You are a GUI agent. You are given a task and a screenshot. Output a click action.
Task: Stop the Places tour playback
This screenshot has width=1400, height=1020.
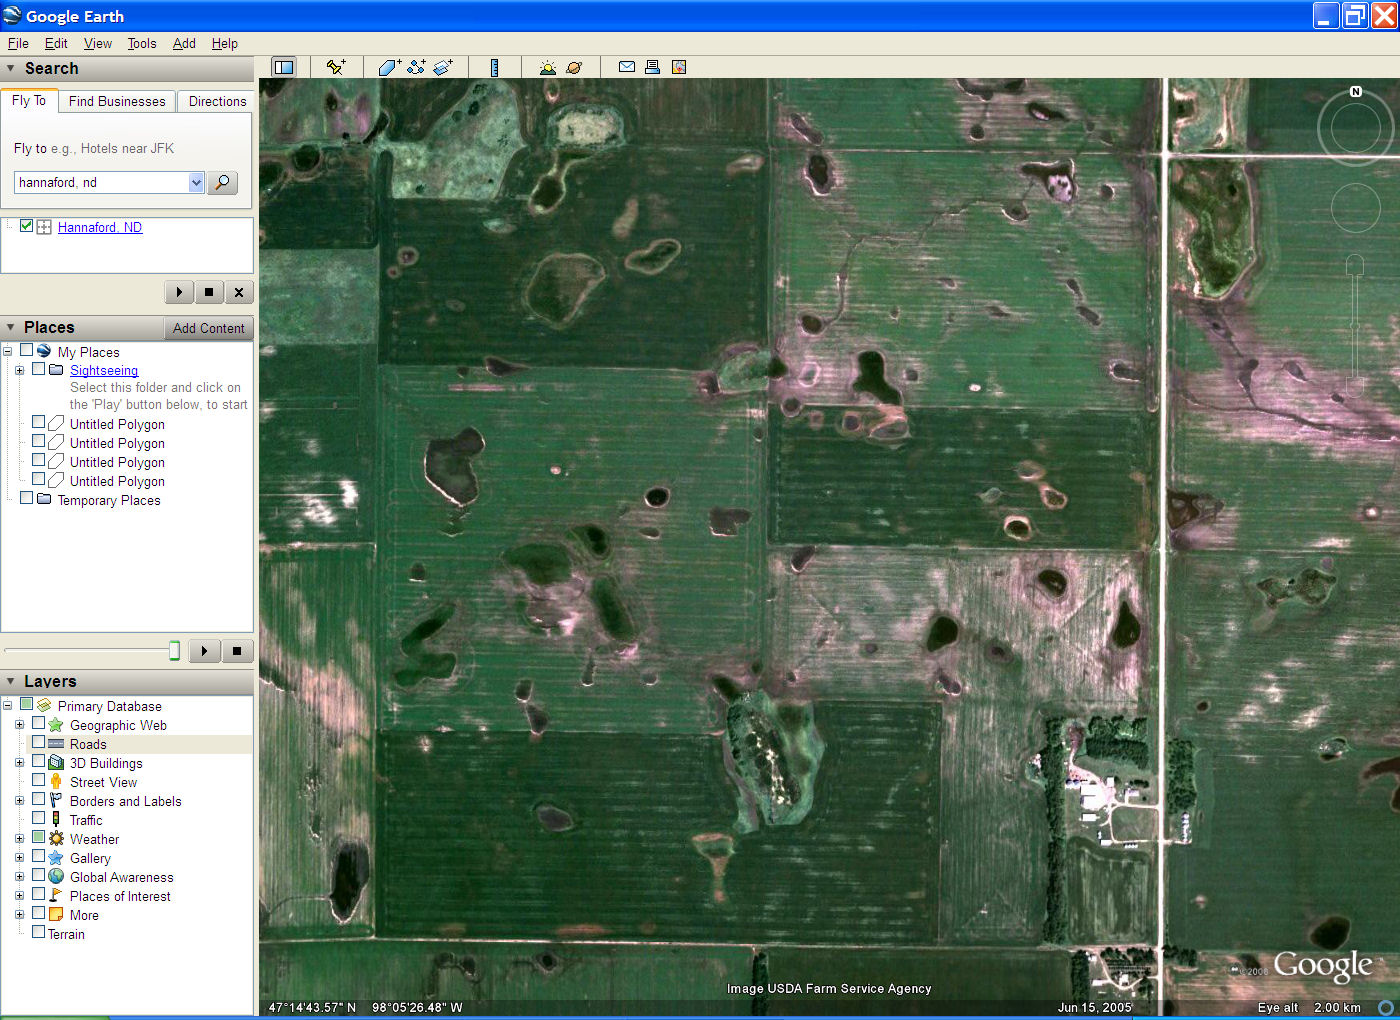click(237, 651)
